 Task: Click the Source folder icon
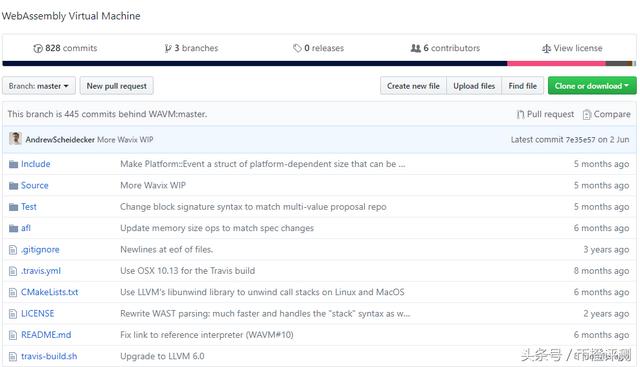point(13,186)
